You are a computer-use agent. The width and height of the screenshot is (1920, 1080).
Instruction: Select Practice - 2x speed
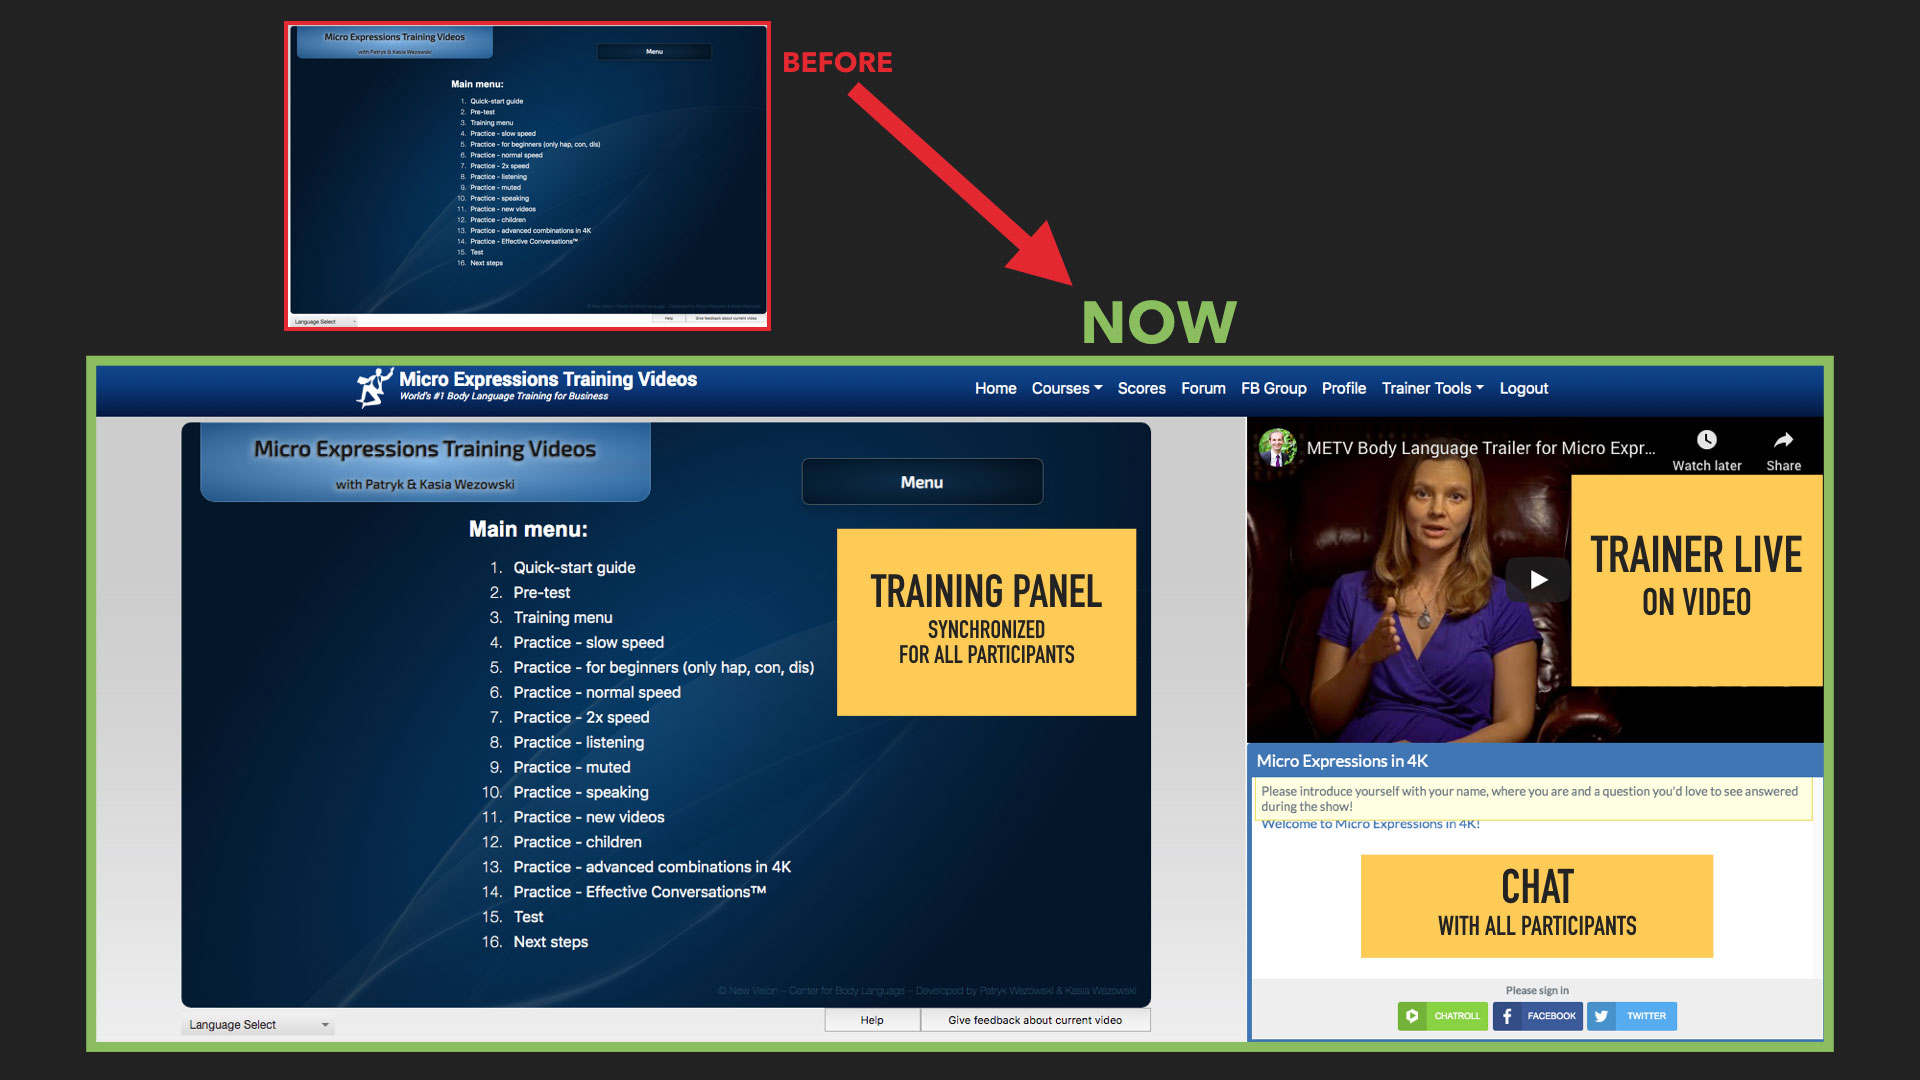(x=581, y=717)
